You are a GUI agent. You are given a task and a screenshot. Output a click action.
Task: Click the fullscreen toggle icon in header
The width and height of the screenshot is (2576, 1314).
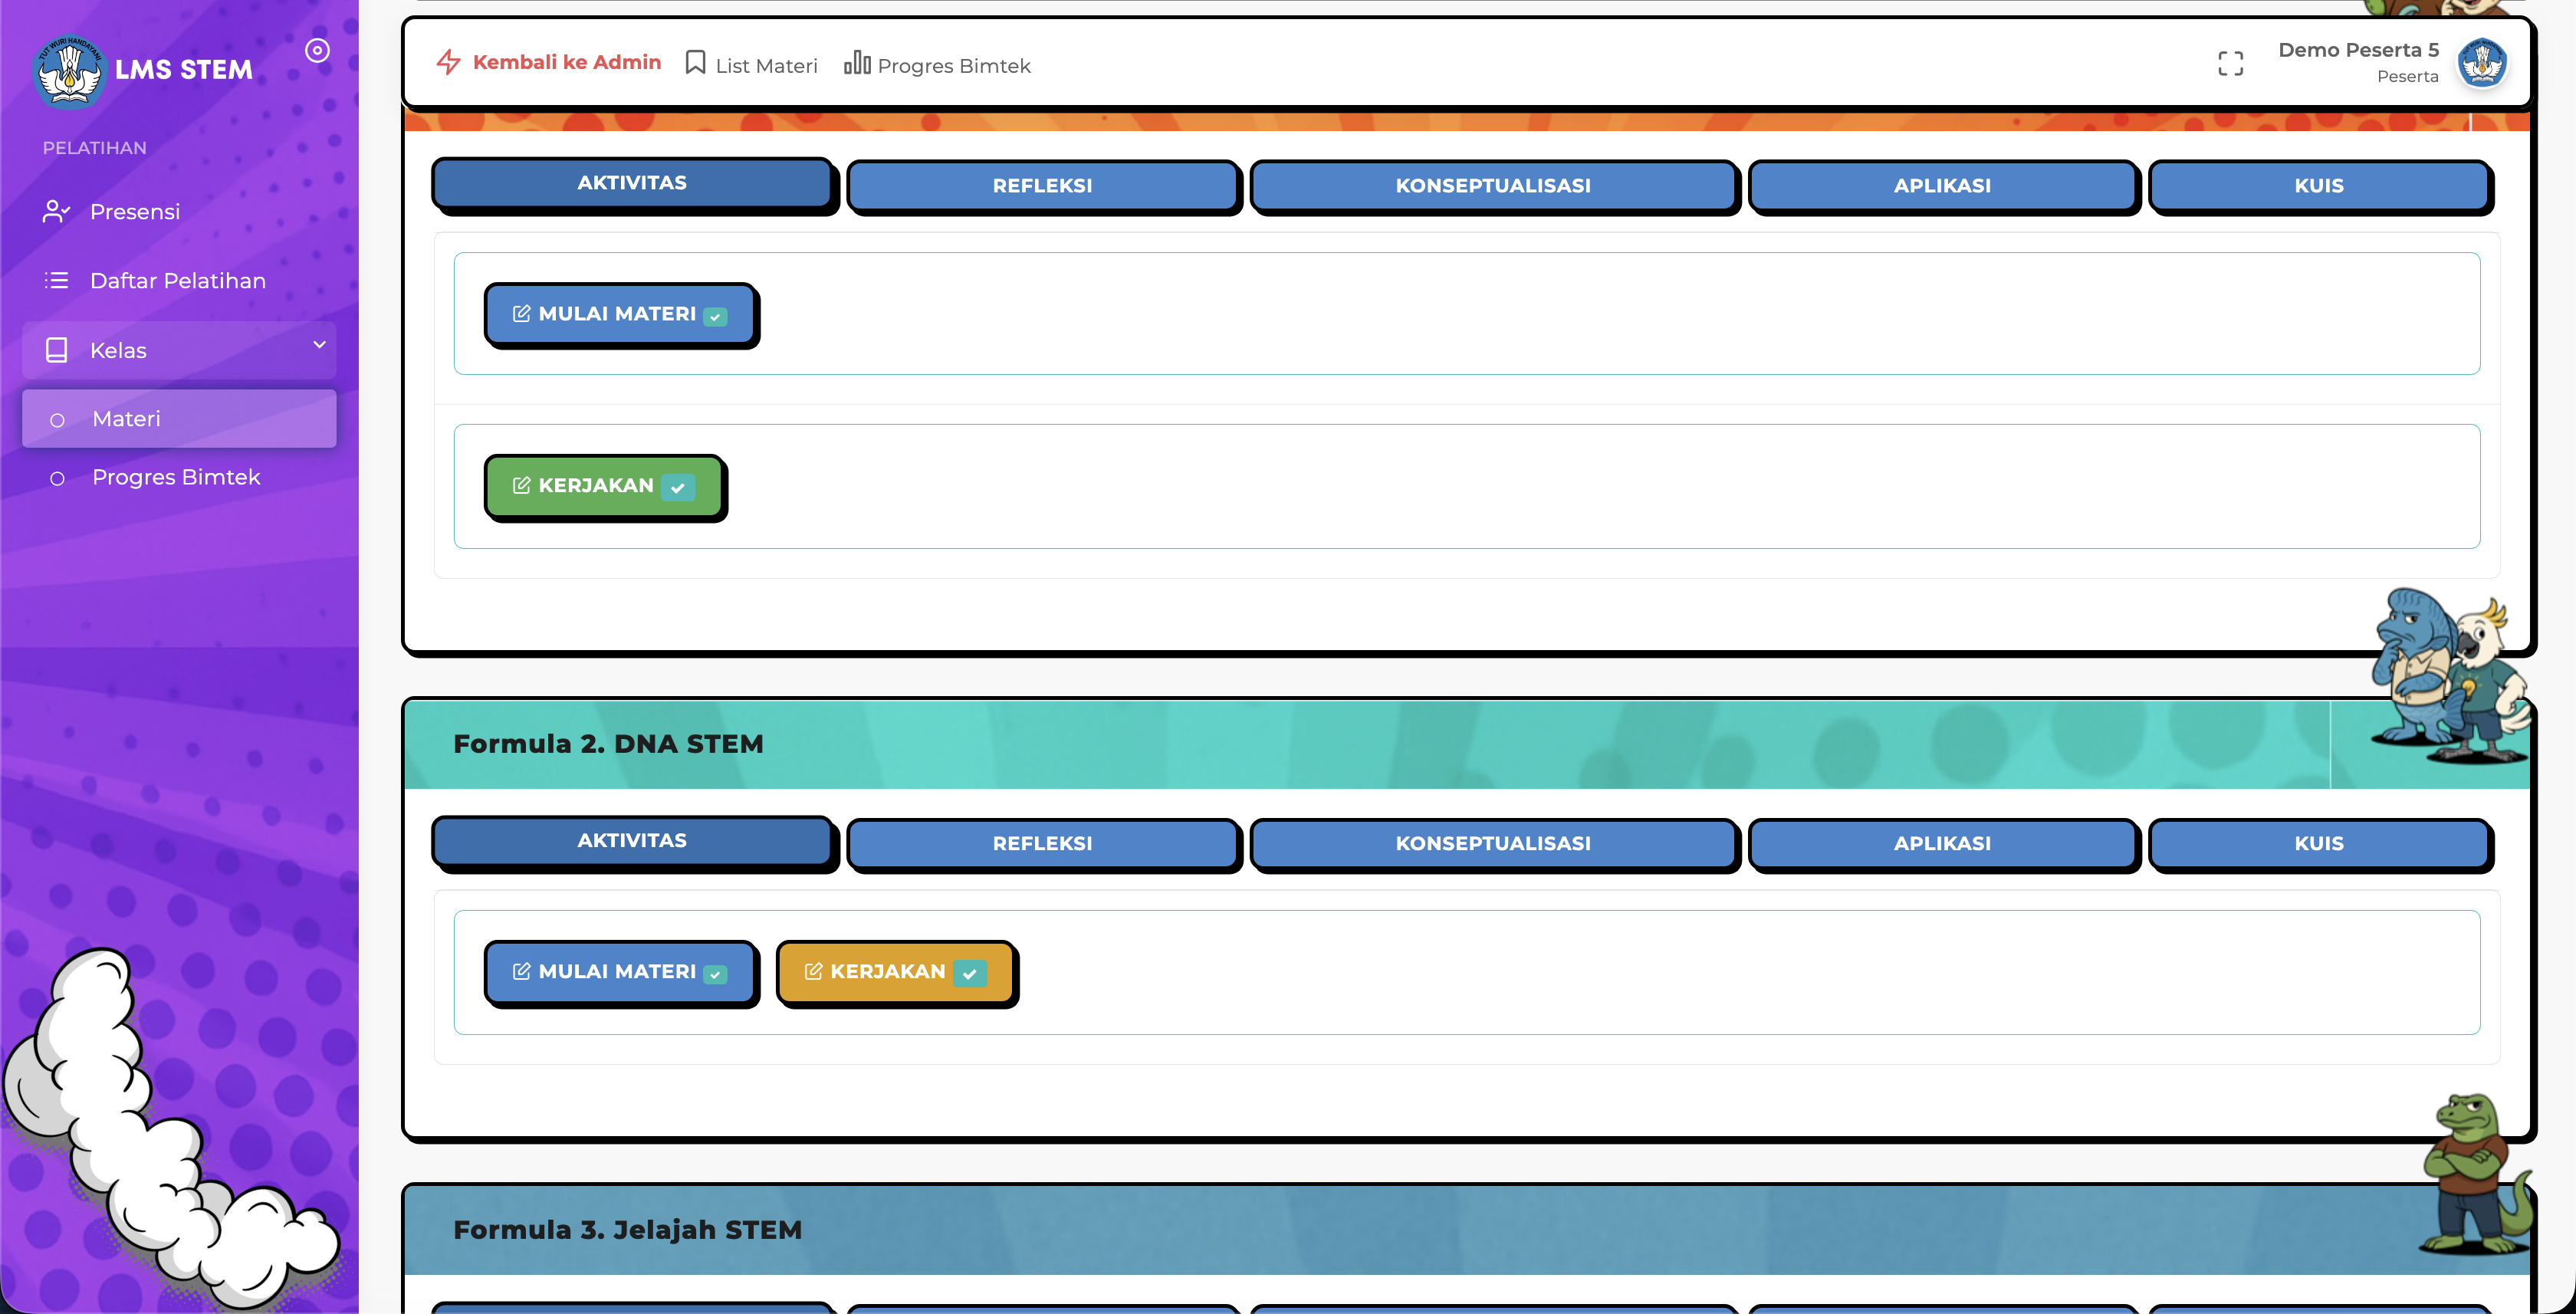pos(2230,64)
